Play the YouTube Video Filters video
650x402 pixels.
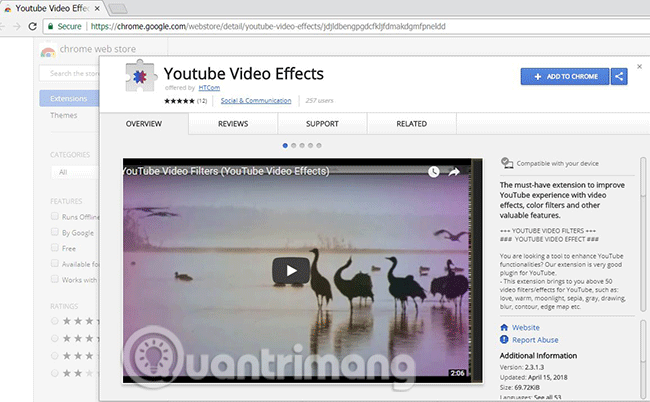click(x=291, y=271)
